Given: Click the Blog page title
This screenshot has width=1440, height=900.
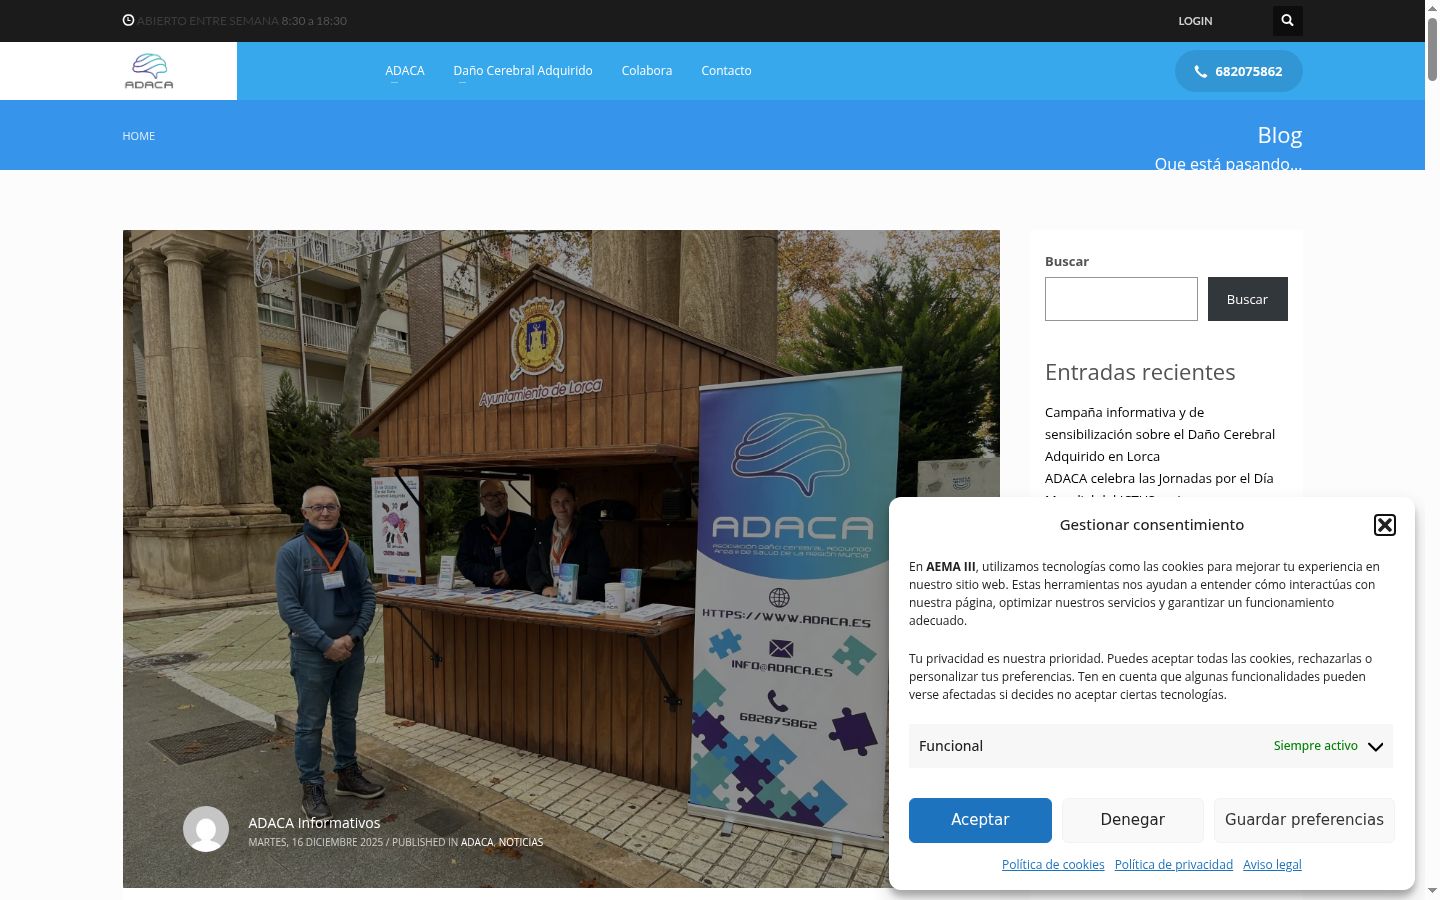Looking at the screenshot, I should [x=1279, y=135].
